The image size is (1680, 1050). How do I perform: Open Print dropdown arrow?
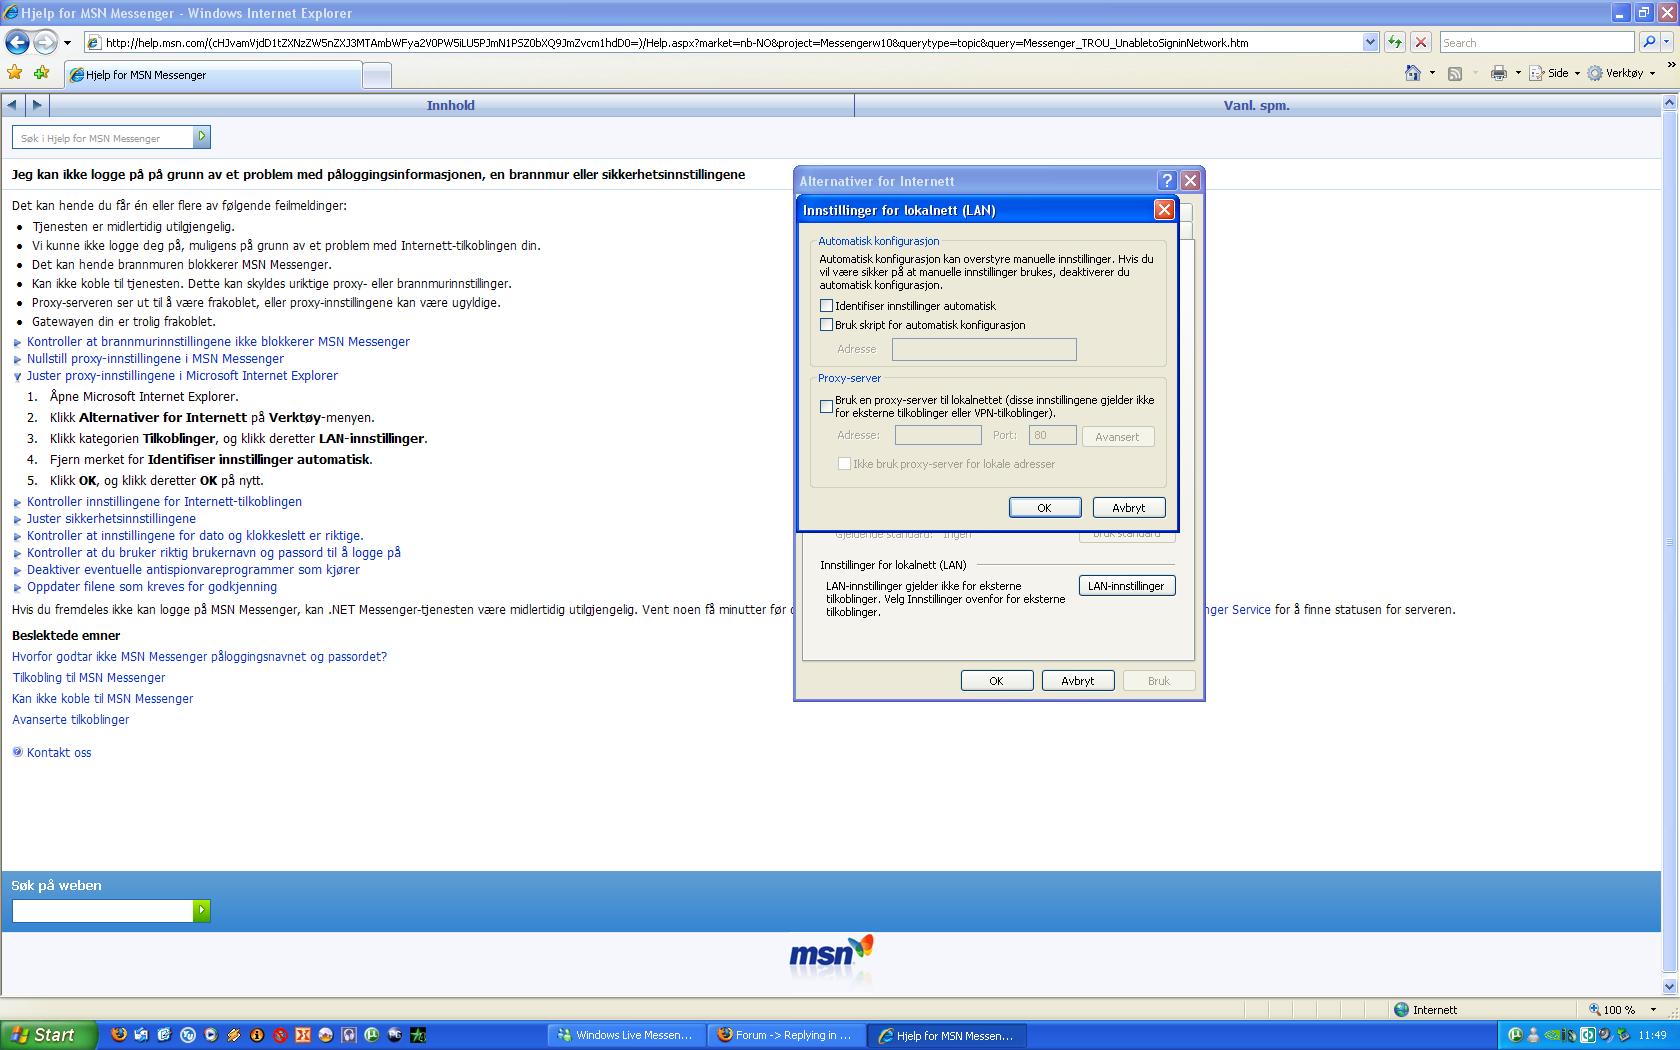pyautogui.click(x=1517, y=73)
